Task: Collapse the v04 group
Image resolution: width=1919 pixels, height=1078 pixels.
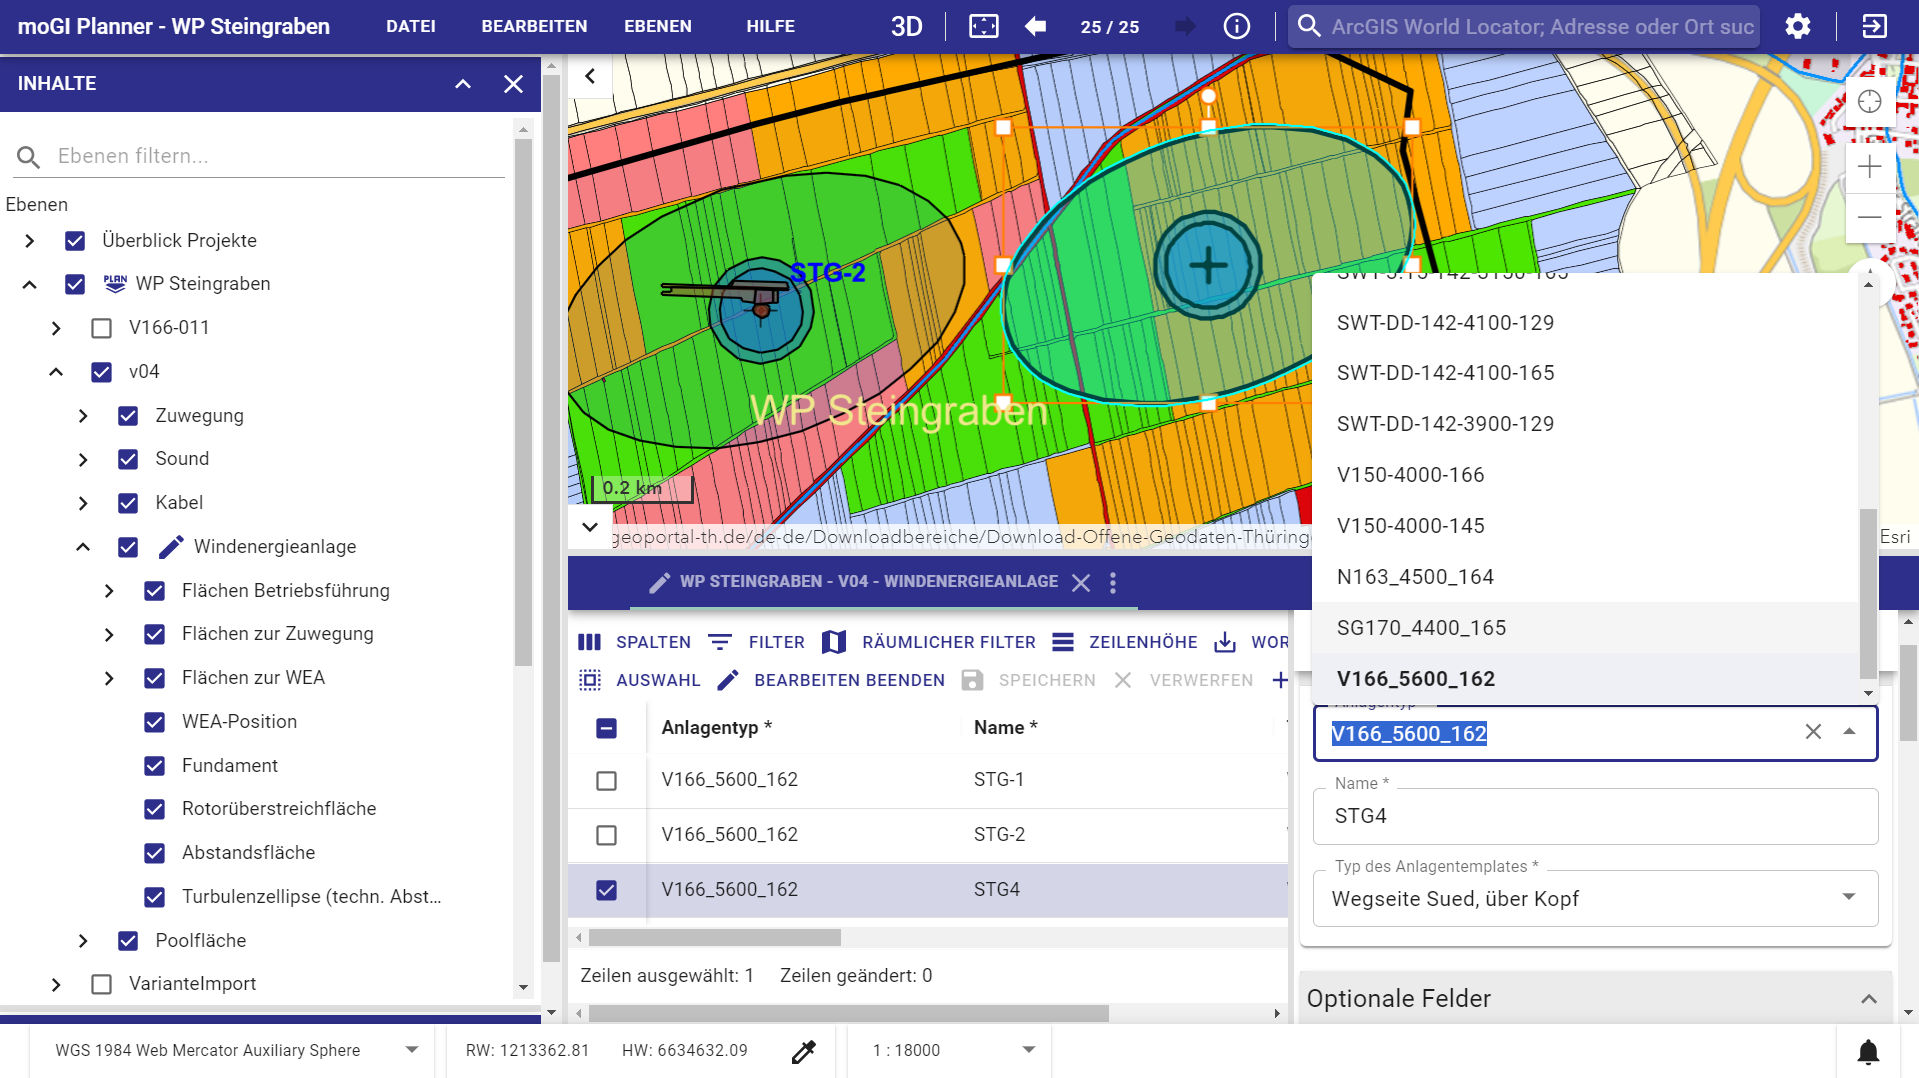Action: point(56,372)
